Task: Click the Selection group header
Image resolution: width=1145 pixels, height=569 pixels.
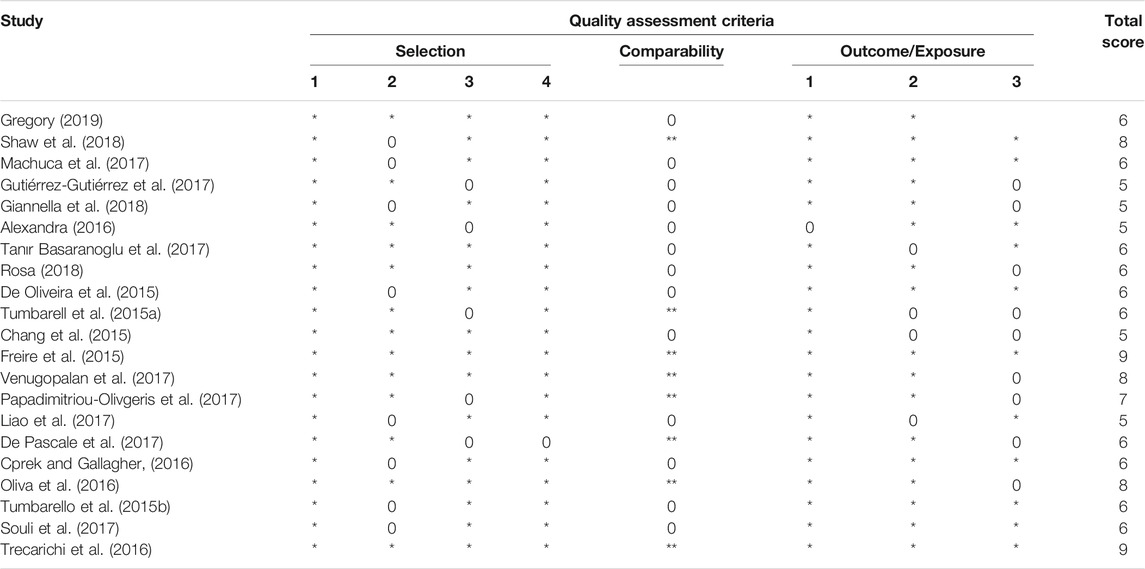Action: [x=430, y=52]
